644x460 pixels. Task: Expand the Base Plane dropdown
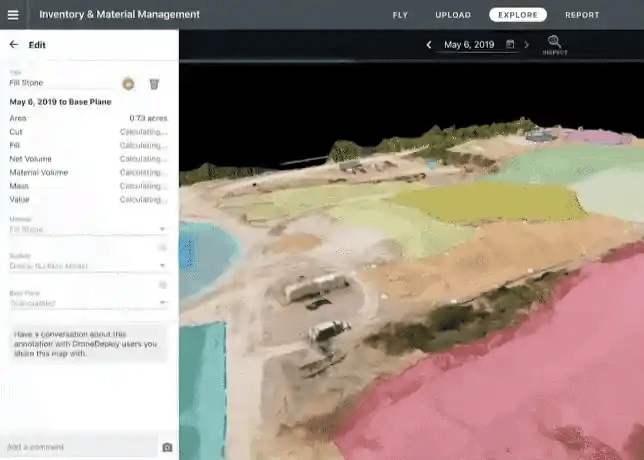pos(162,303)
